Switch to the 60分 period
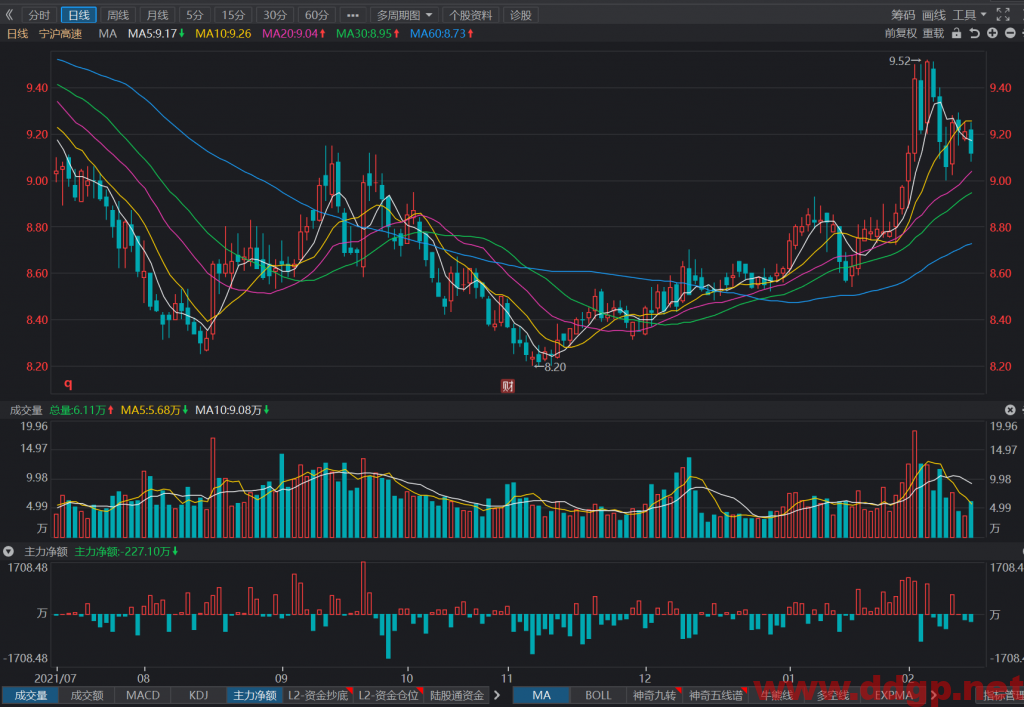 coord(317,15)
